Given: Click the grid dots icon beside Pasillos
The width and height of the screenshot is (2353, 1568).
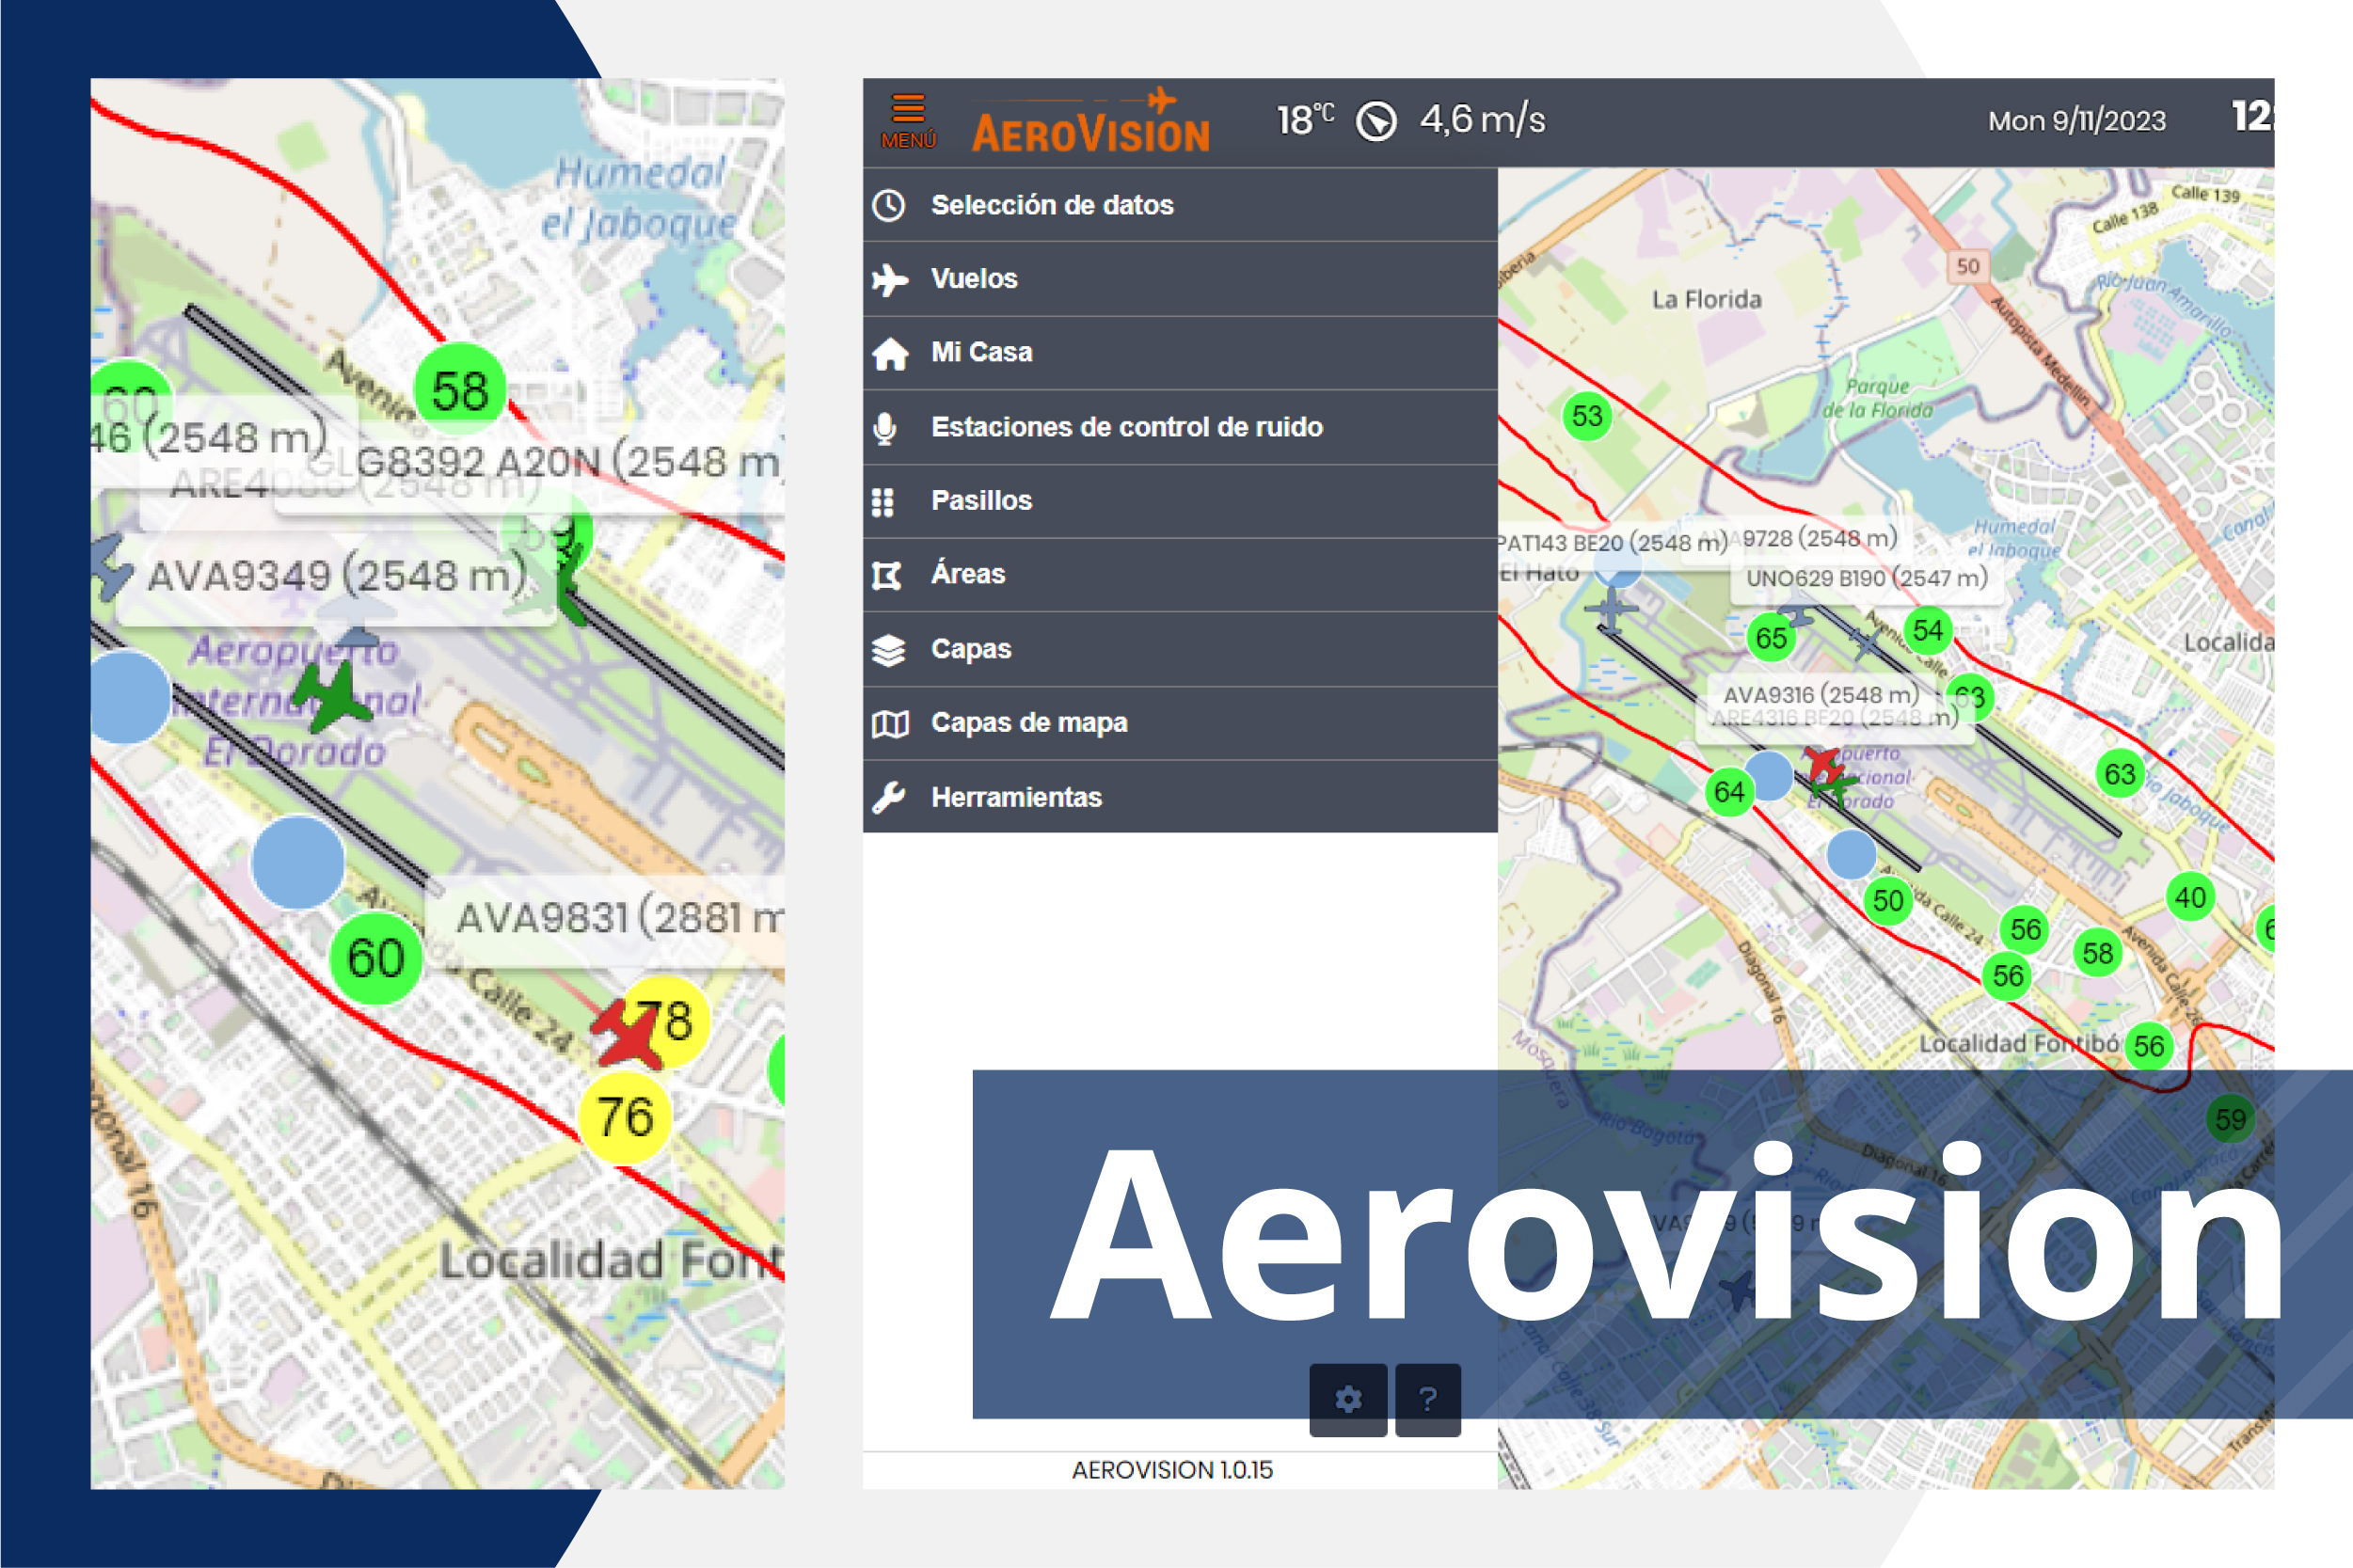Looking at the screenshot, I should tap(882, 501).
